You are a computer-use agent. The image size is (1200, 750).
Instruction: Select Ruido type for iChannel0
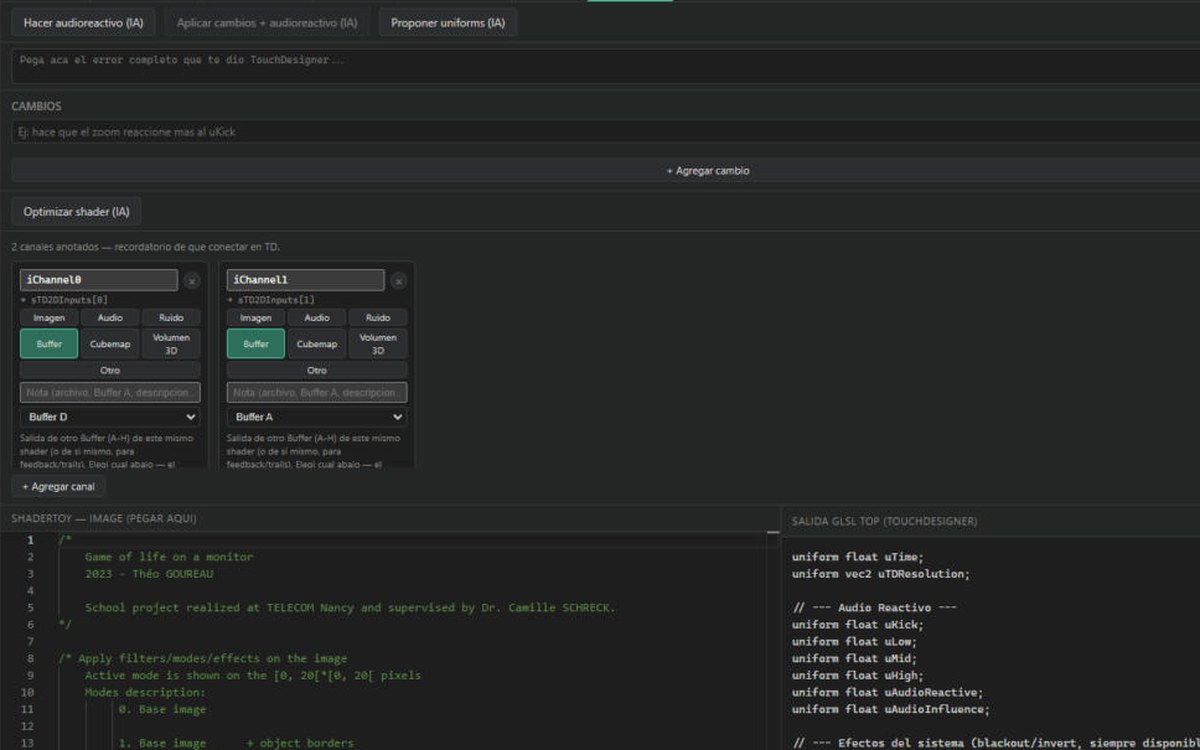click(171, 317)
